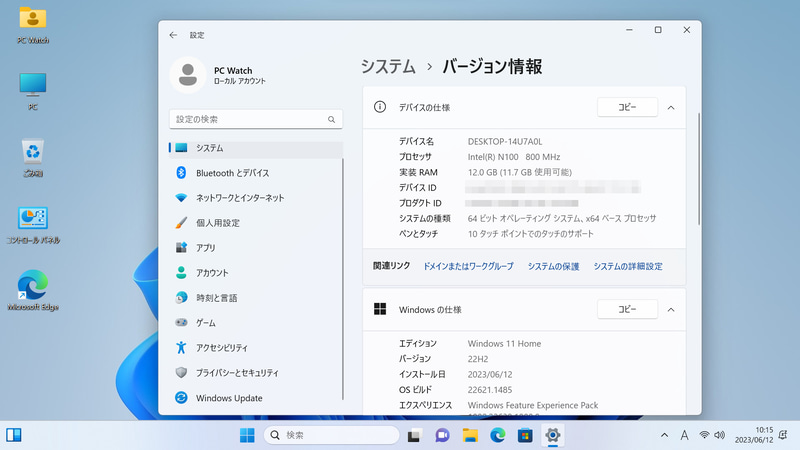800x450 pixels.
Task: Click version value 22H2
Action: [x=478, y=359]
